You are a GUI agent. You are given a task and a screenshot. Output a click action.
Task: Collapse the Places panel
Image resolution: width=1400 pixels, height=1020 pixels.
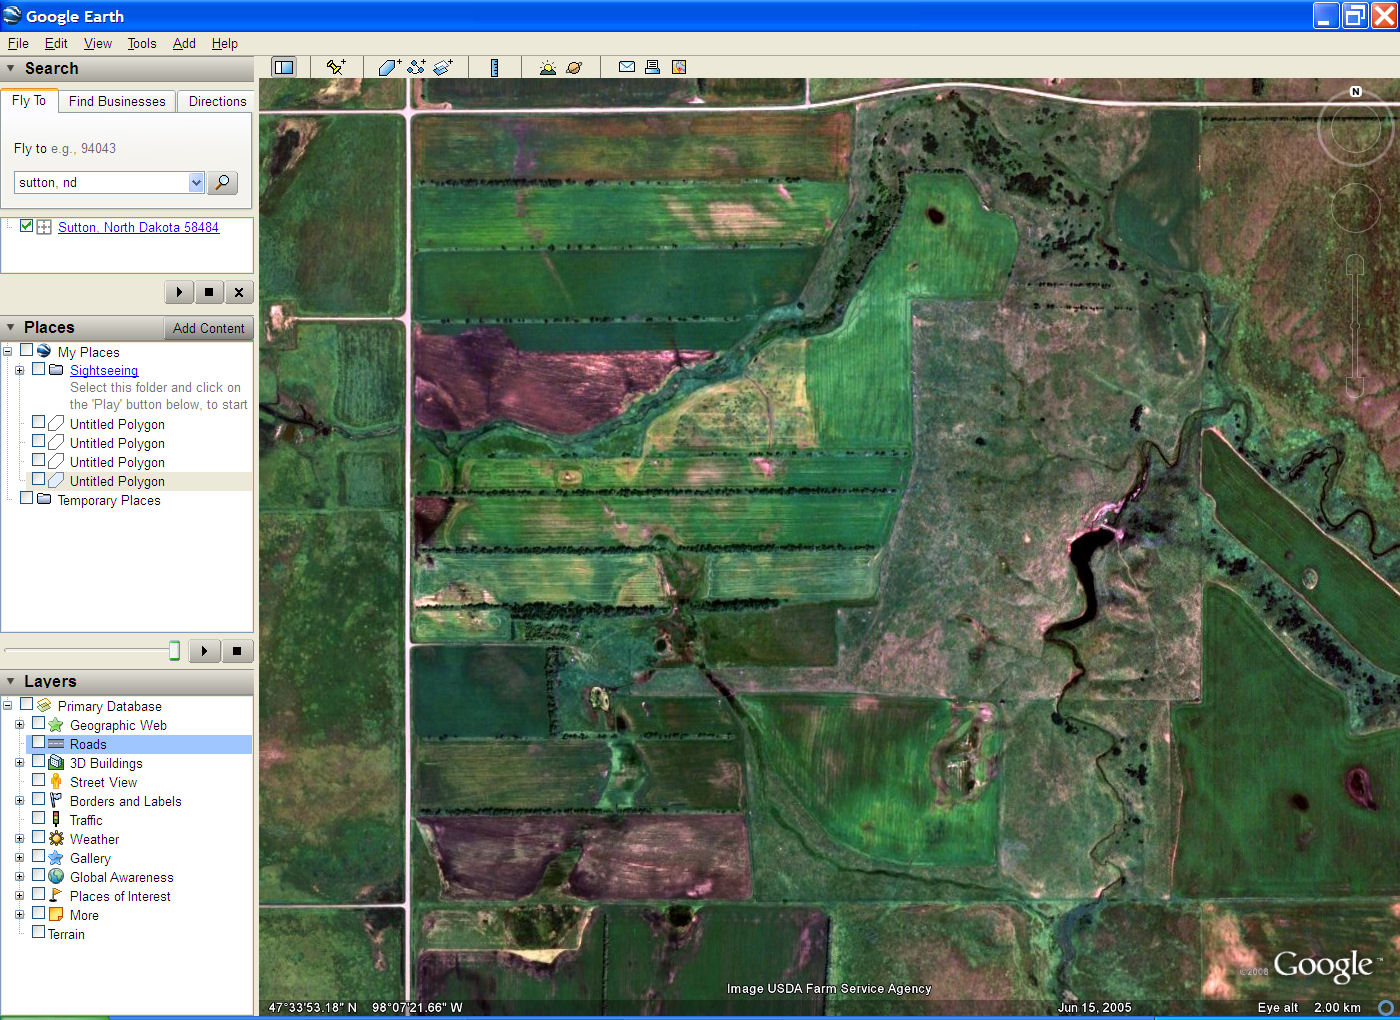pos(11,327)
